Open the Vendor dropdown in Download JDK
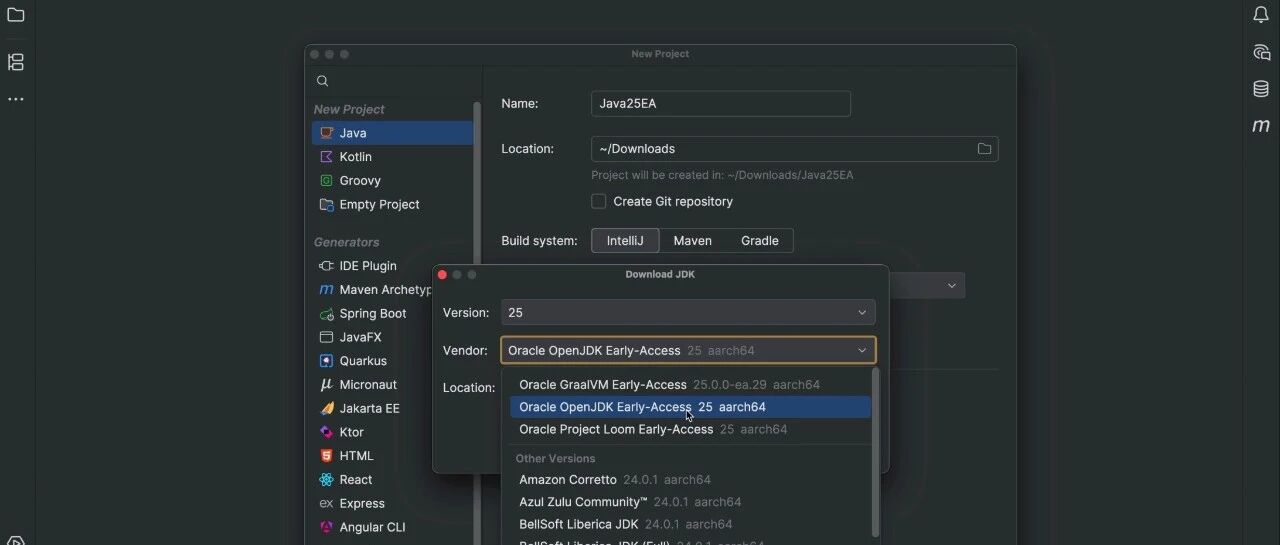The image size is (1280, 545). (x=688, y=351)
